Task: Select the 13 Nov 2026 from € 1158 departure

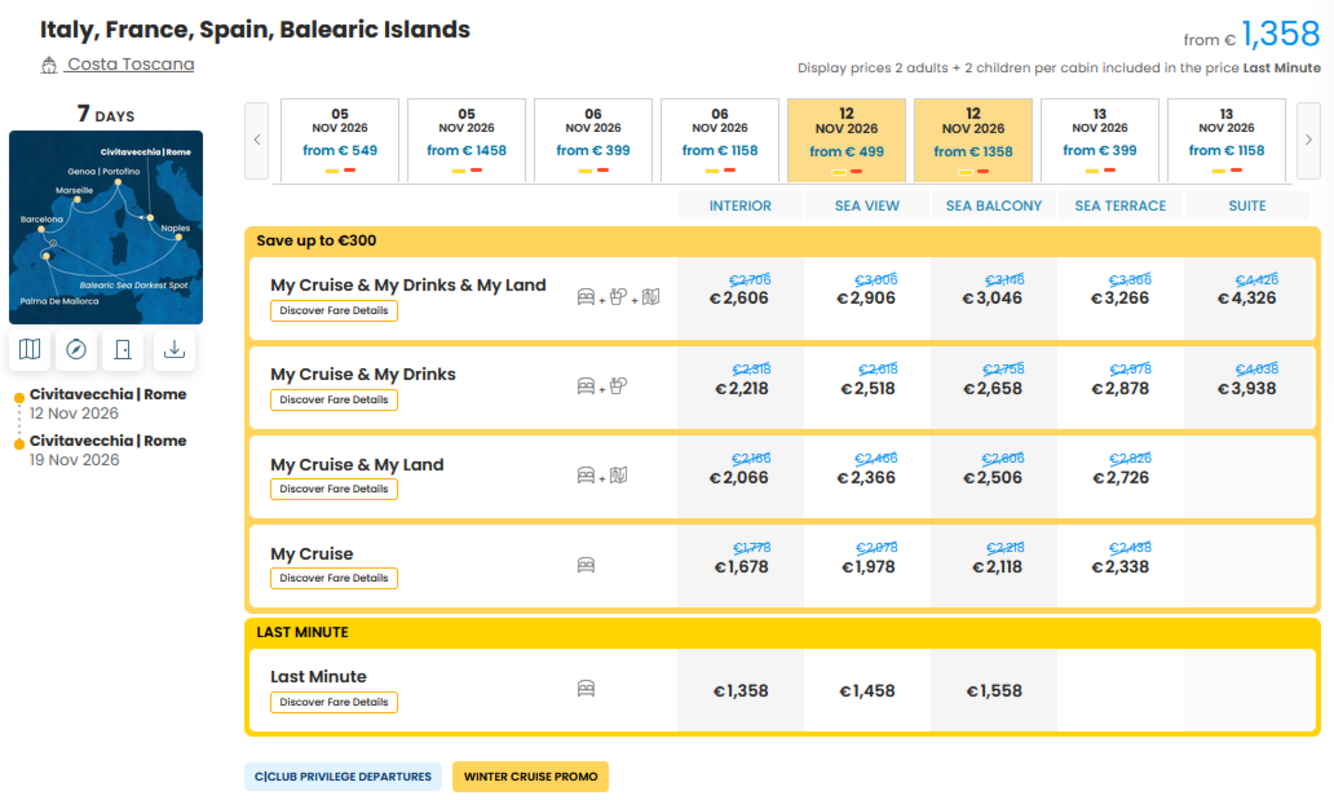Action: tap(1227, 141)
